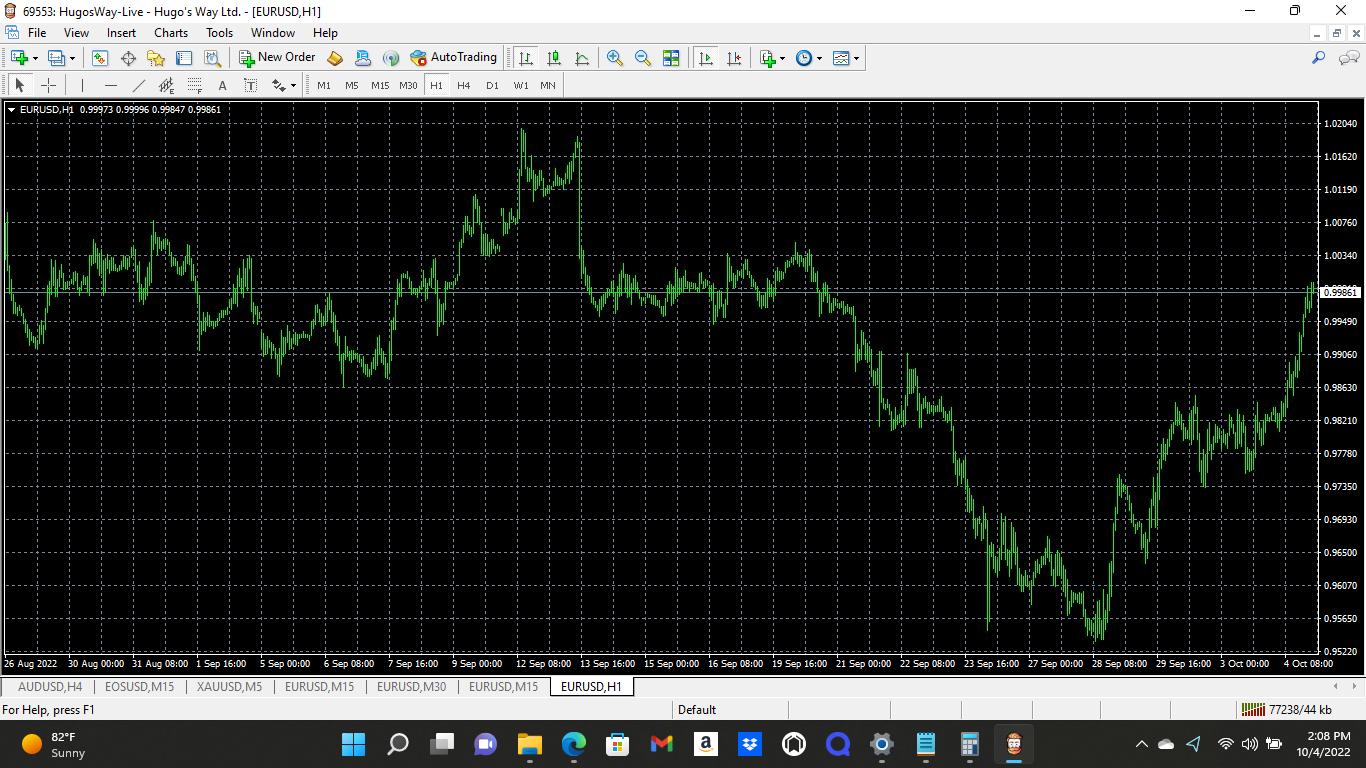The image size is (1366, 768).
Task: Open the Tools menu
Action: [x=219, y=32]
